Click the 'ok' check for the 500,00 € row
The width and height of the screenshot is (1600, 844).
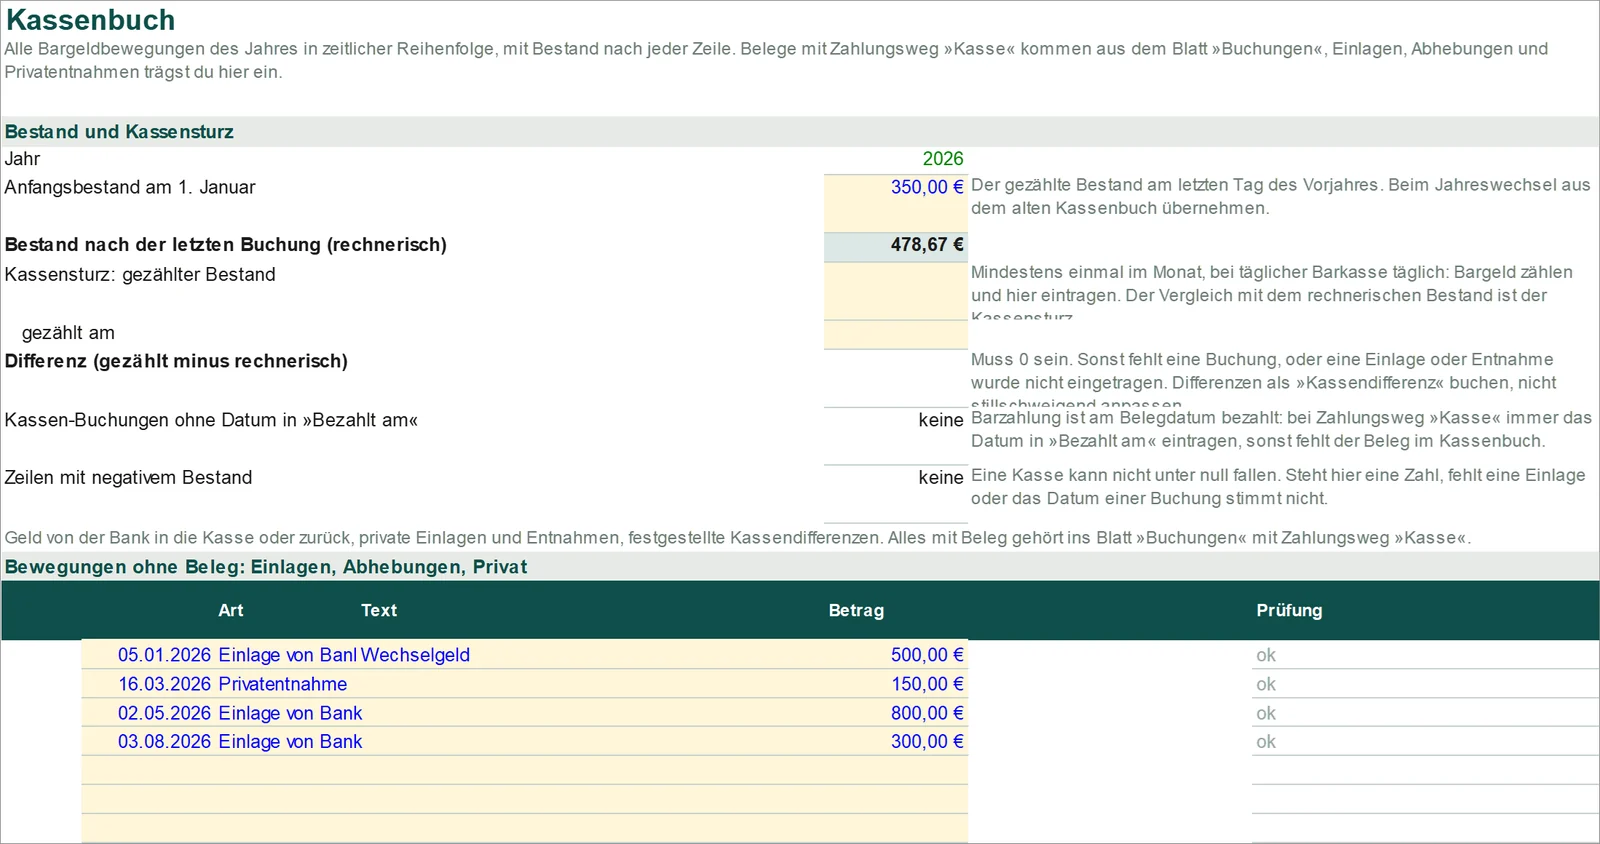1266,656
